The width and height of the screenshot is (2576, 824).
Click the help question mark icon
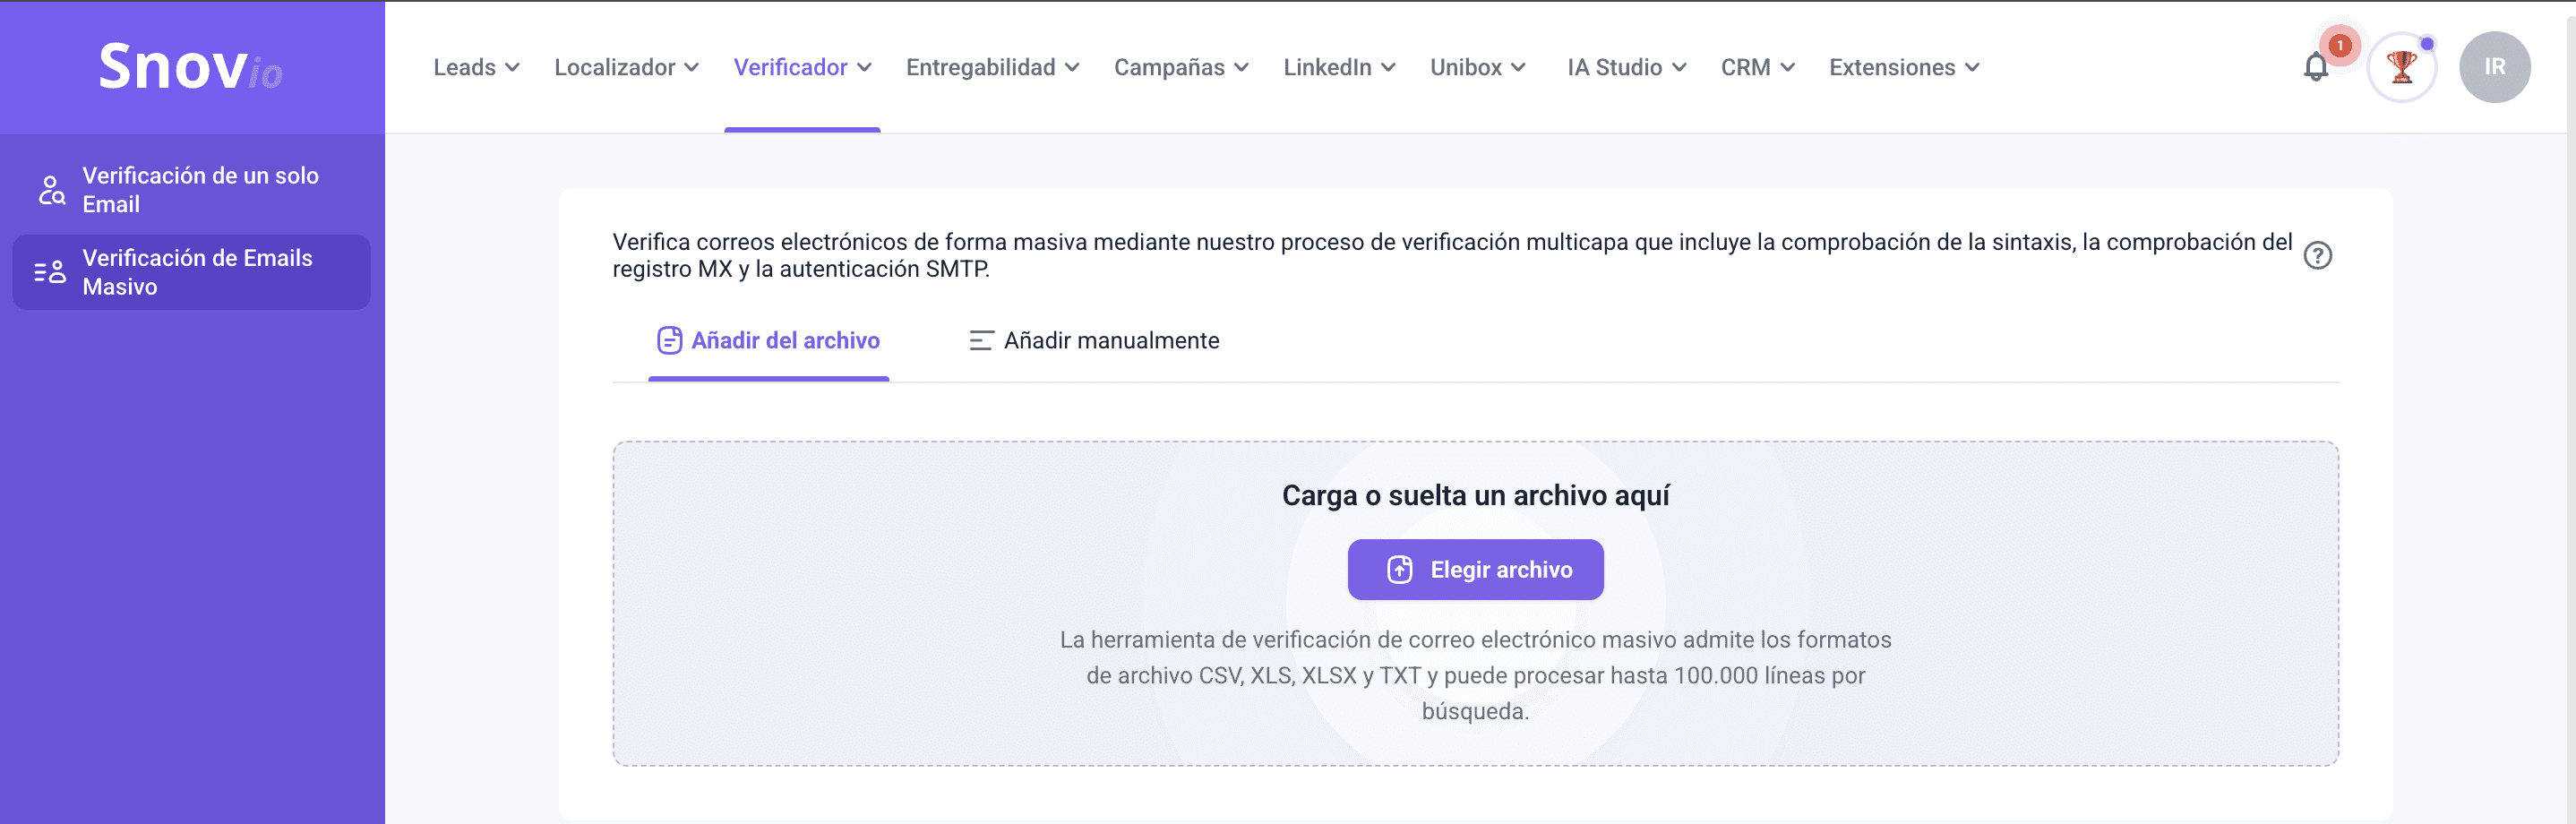point(2317,256)
